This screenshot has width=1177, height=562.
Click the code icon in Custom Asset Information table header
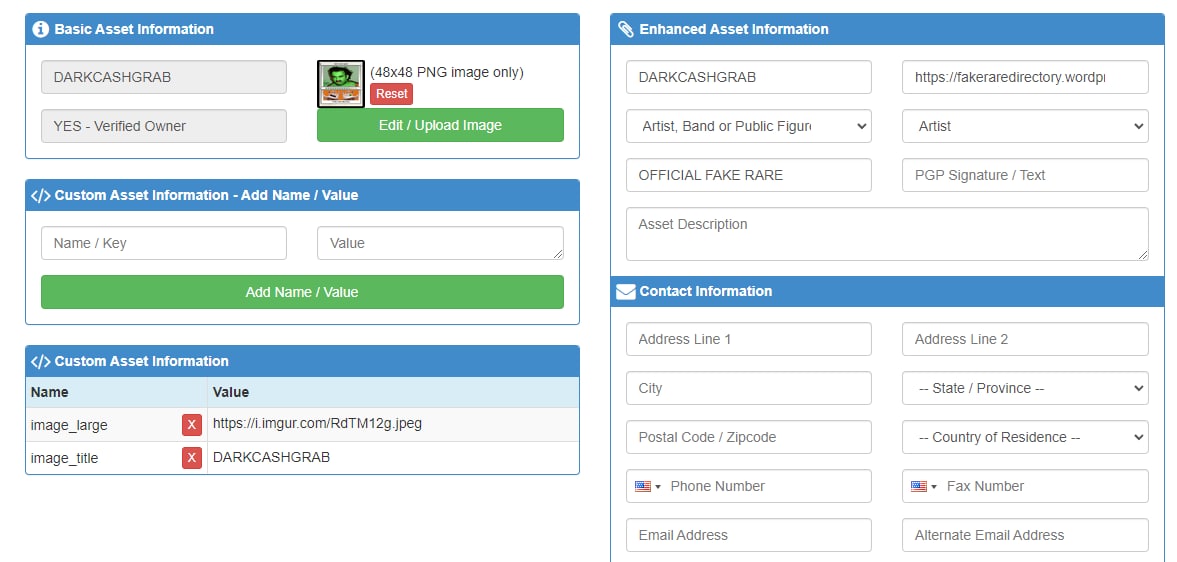(41, 362)
